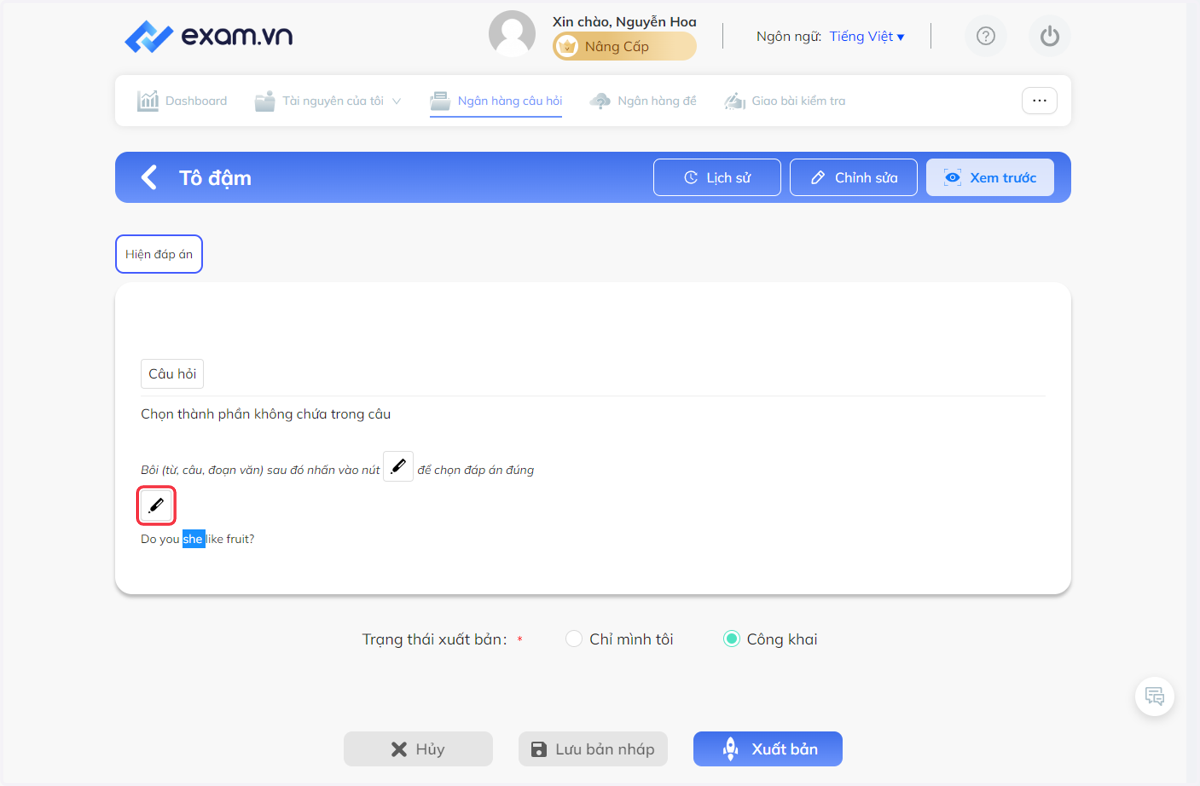The image size is (1200, 786).
Task: Click the Nâng Cấp upgrade badge
Action: pos(625,46)
